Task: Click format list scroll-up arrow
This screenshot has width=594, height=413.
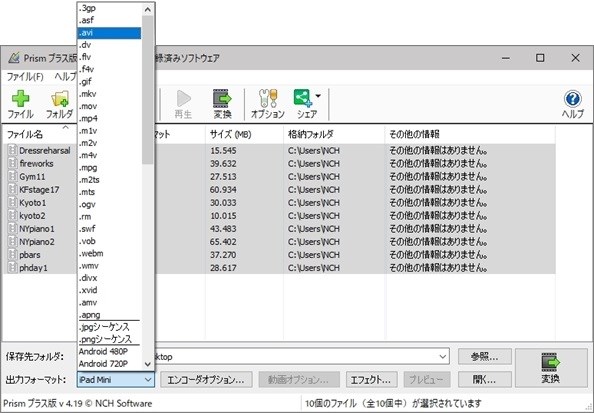Action: pos(148,9)
